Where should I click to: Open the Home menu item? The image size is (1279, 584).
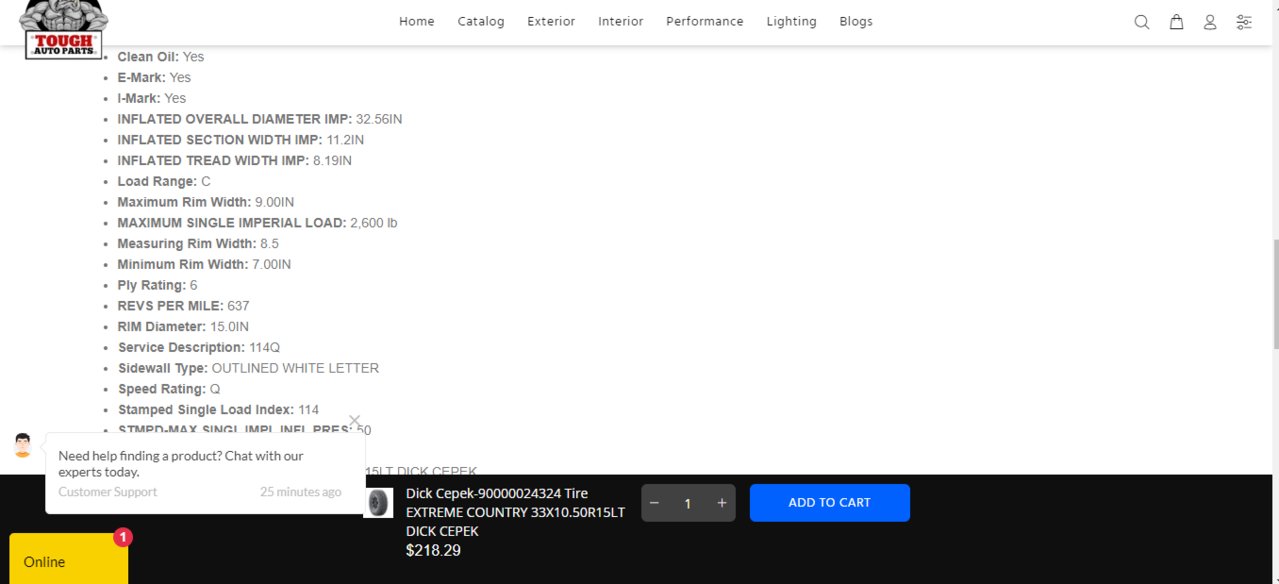coord(417,21)
